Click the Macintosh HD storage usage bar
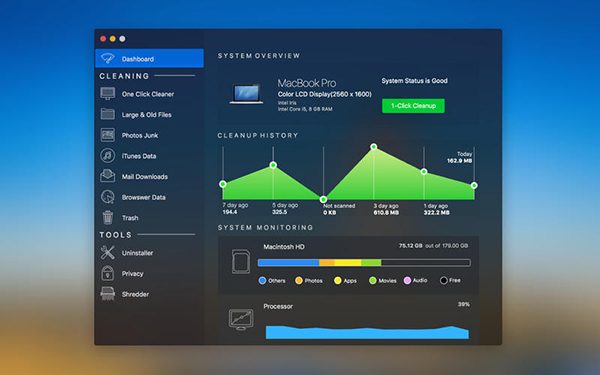The image size is (600, 375). click(364, 262)
